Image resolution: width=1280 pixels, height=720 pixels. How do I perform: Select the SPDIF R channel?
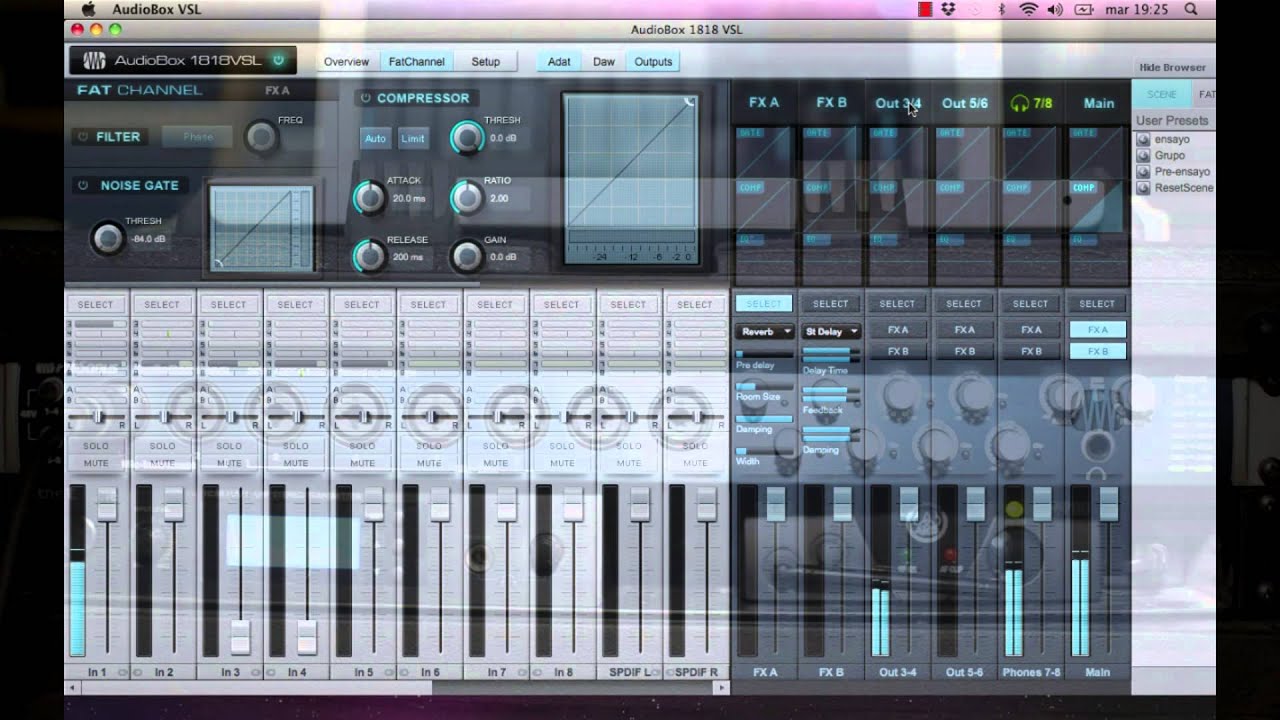pos(694,304)
